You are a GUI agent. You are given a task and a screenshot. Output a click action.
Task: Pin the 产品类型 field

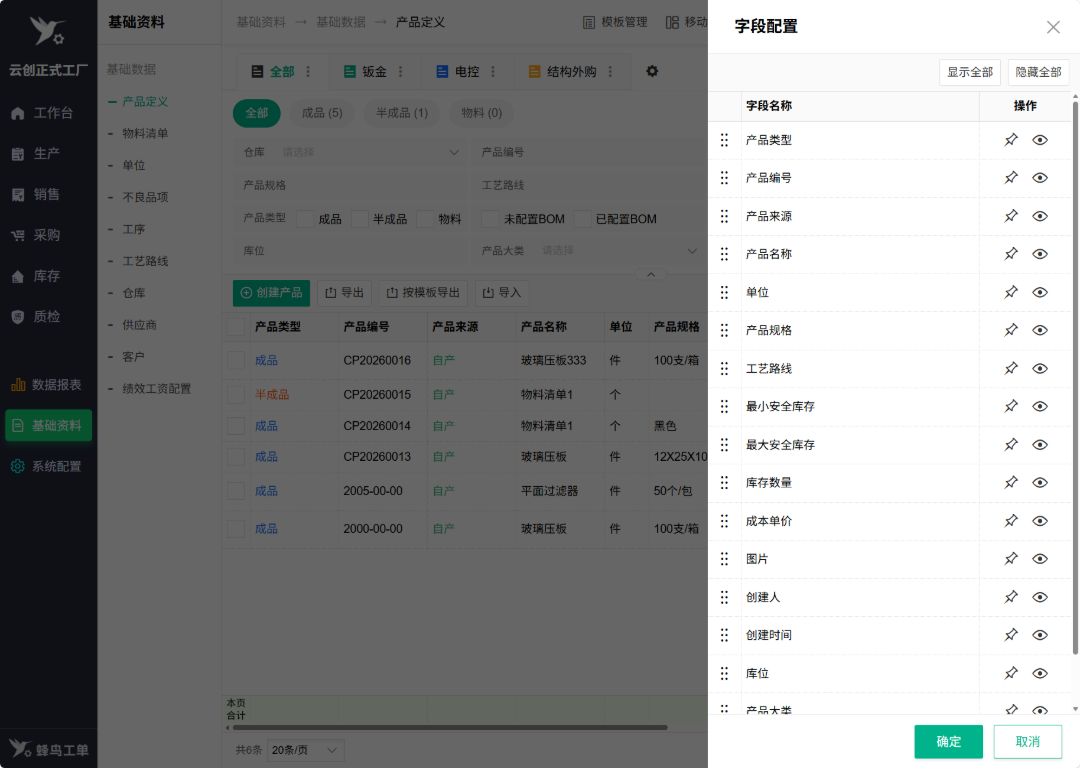tap(1010, 140)
